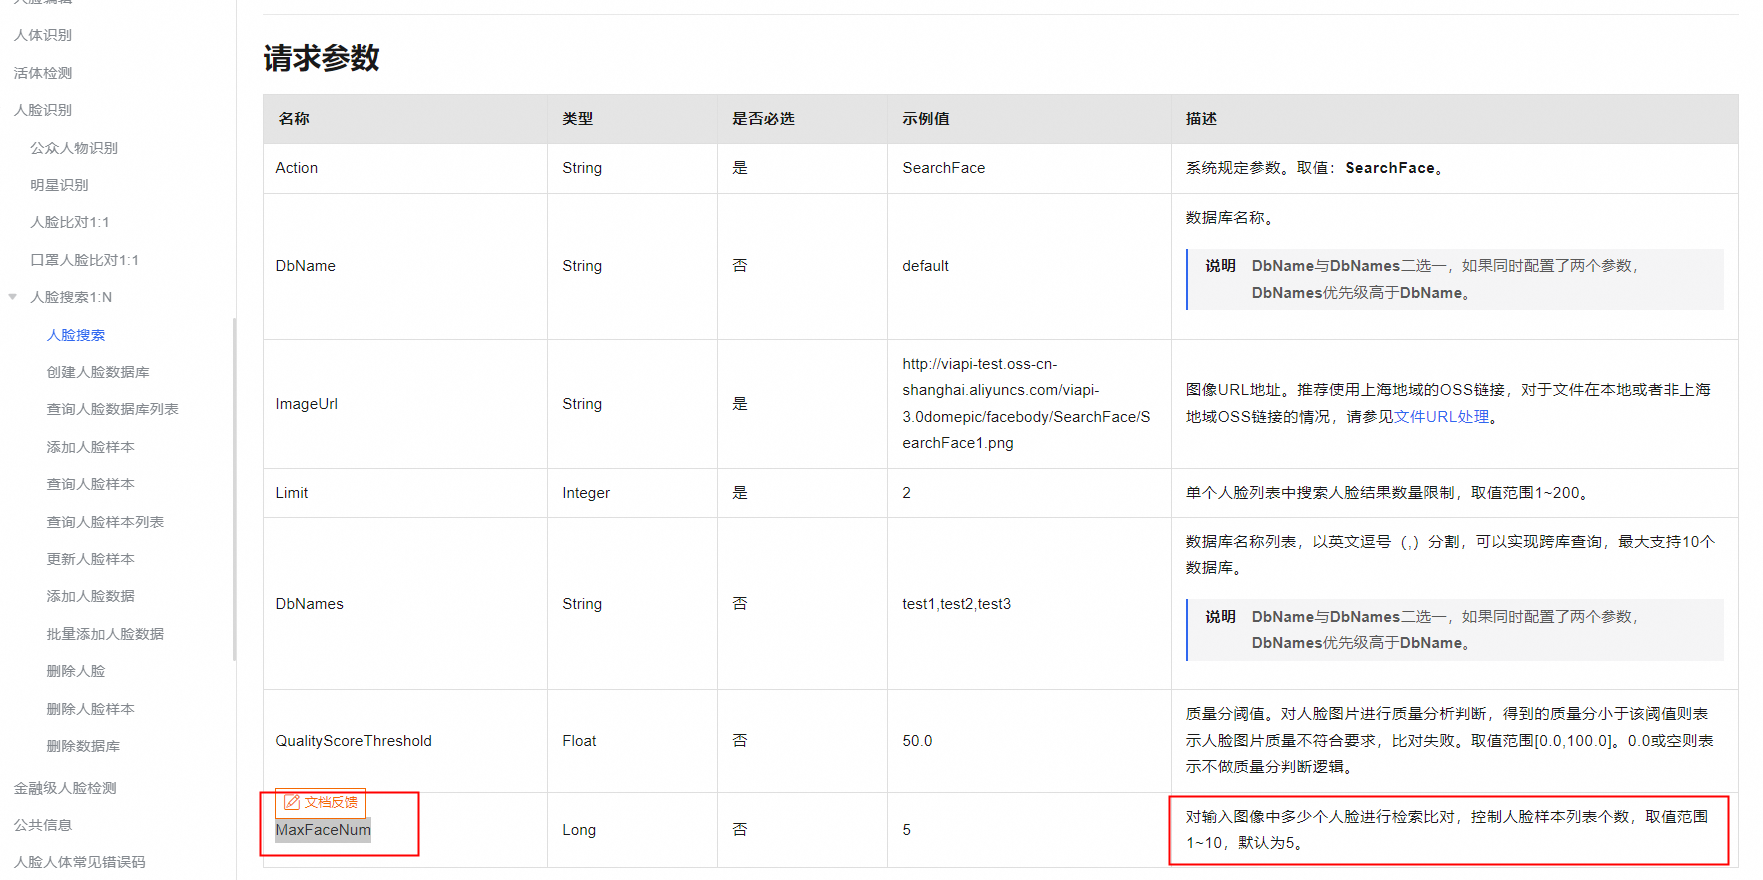Open 查询人脸样本 sidebar item
1763x880 pixels.
coord(90,484)
